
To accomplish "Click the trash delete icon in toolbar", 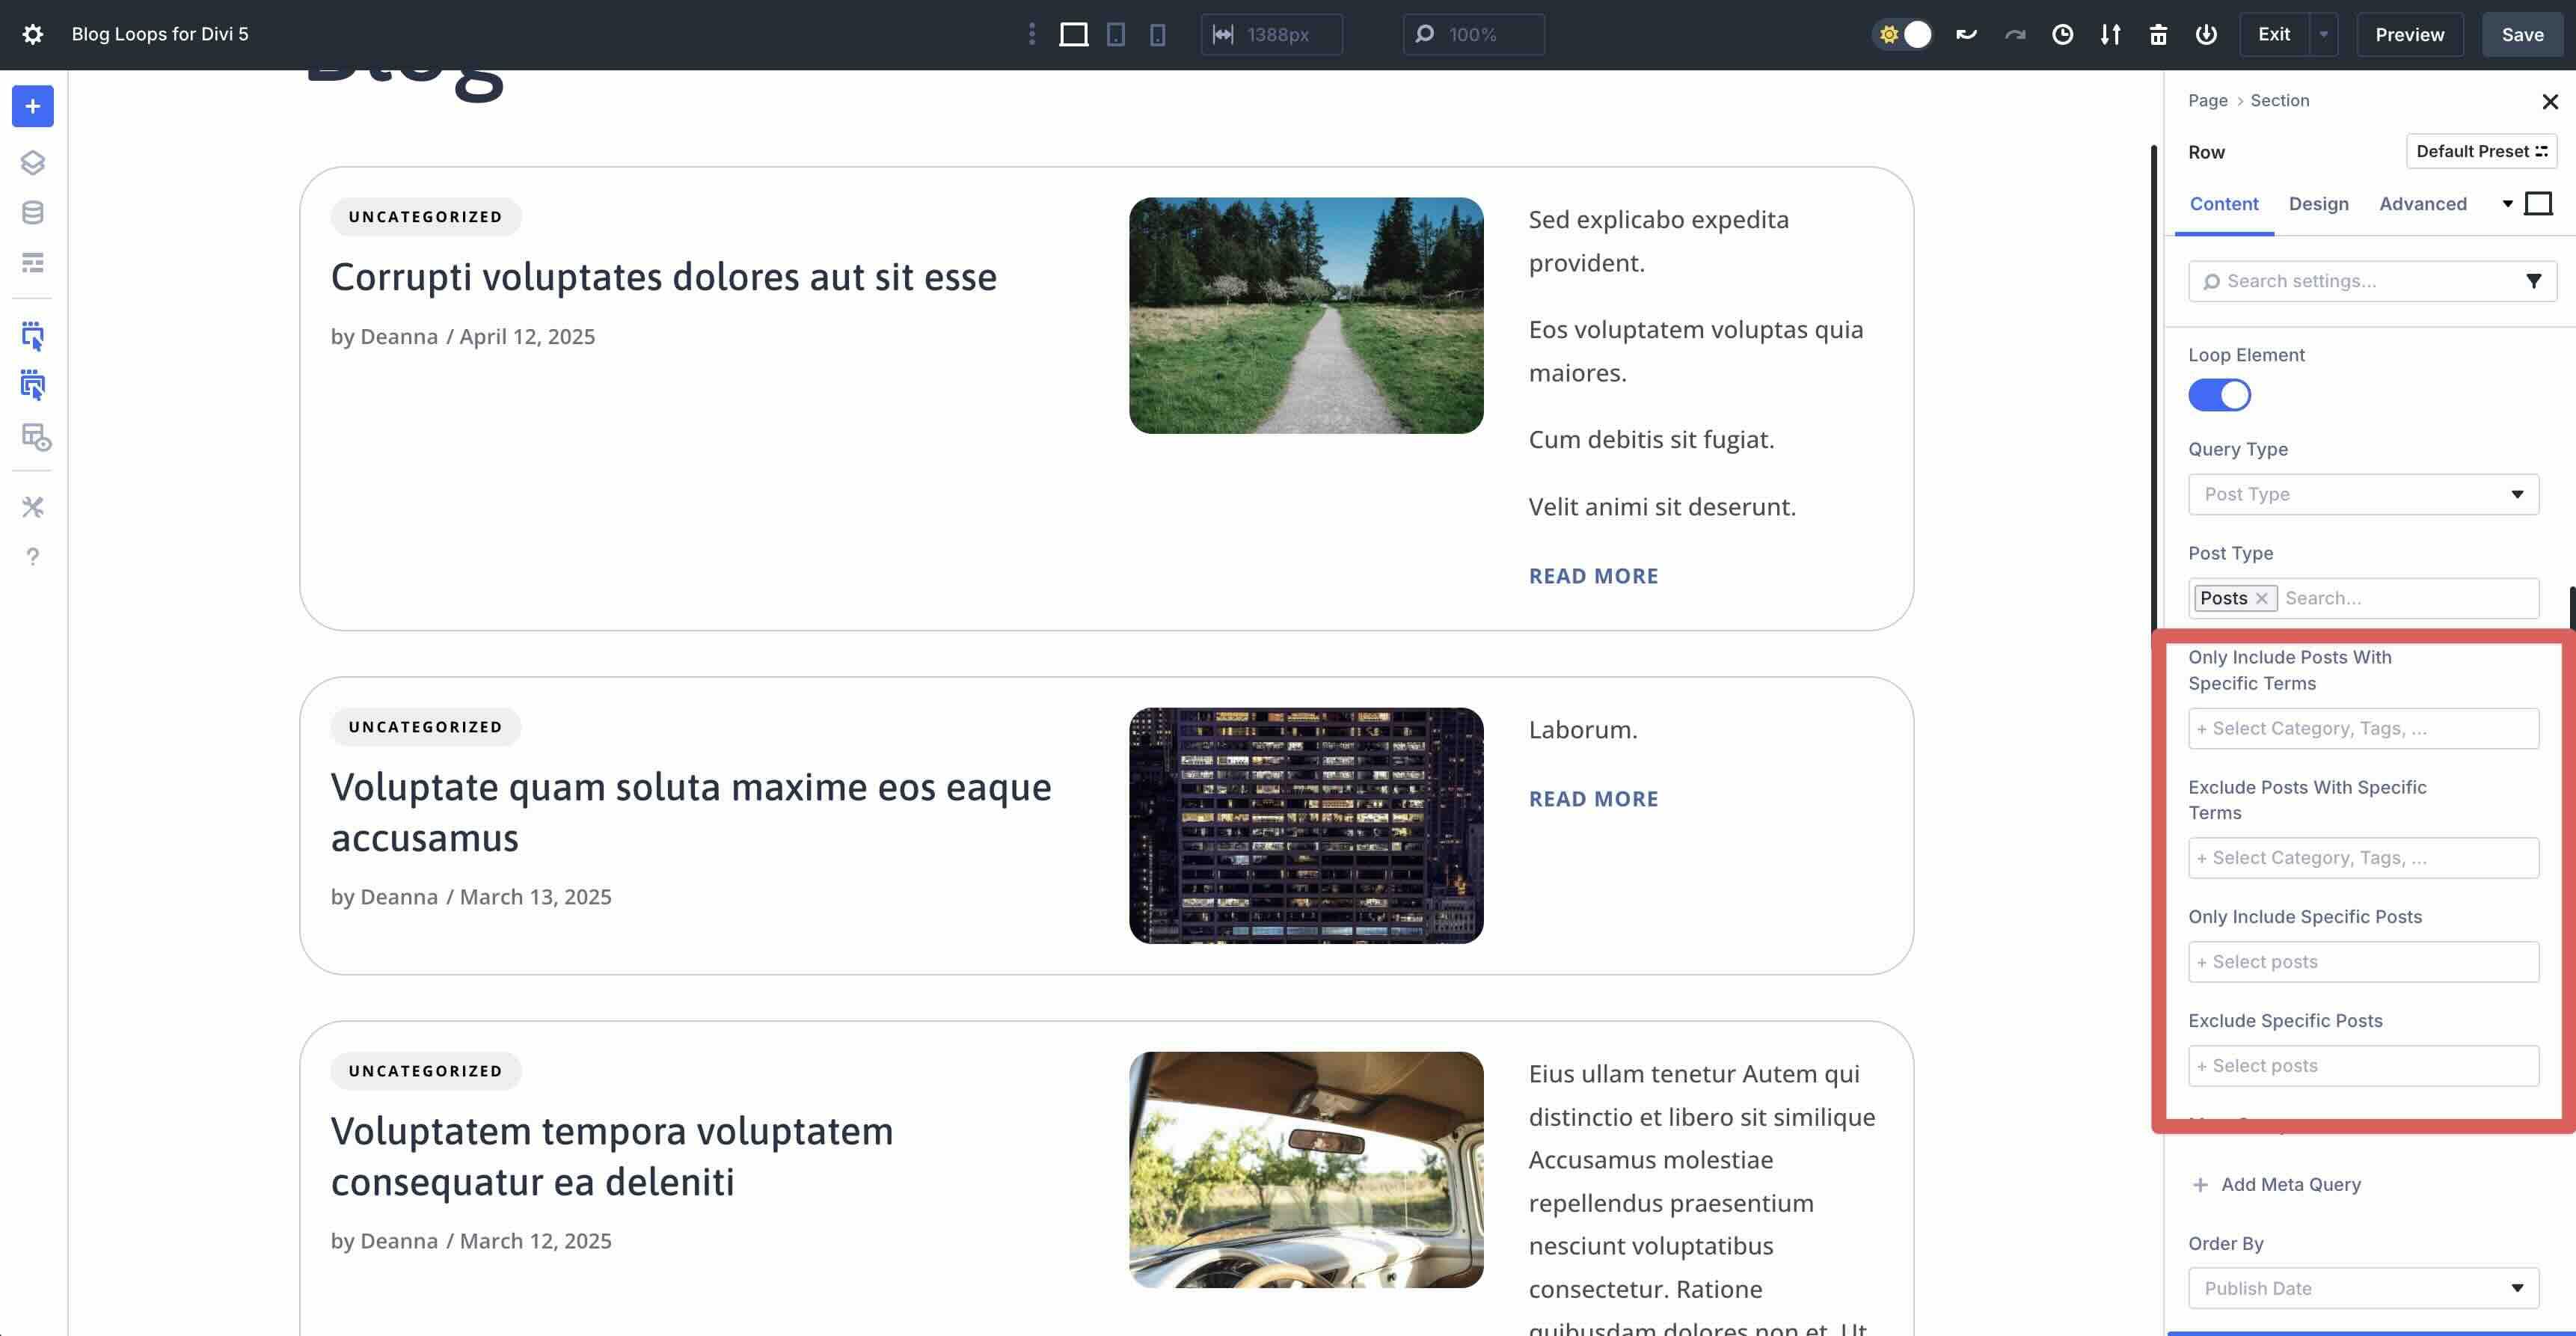I will pyautogui.click(x=2159, y=34).
